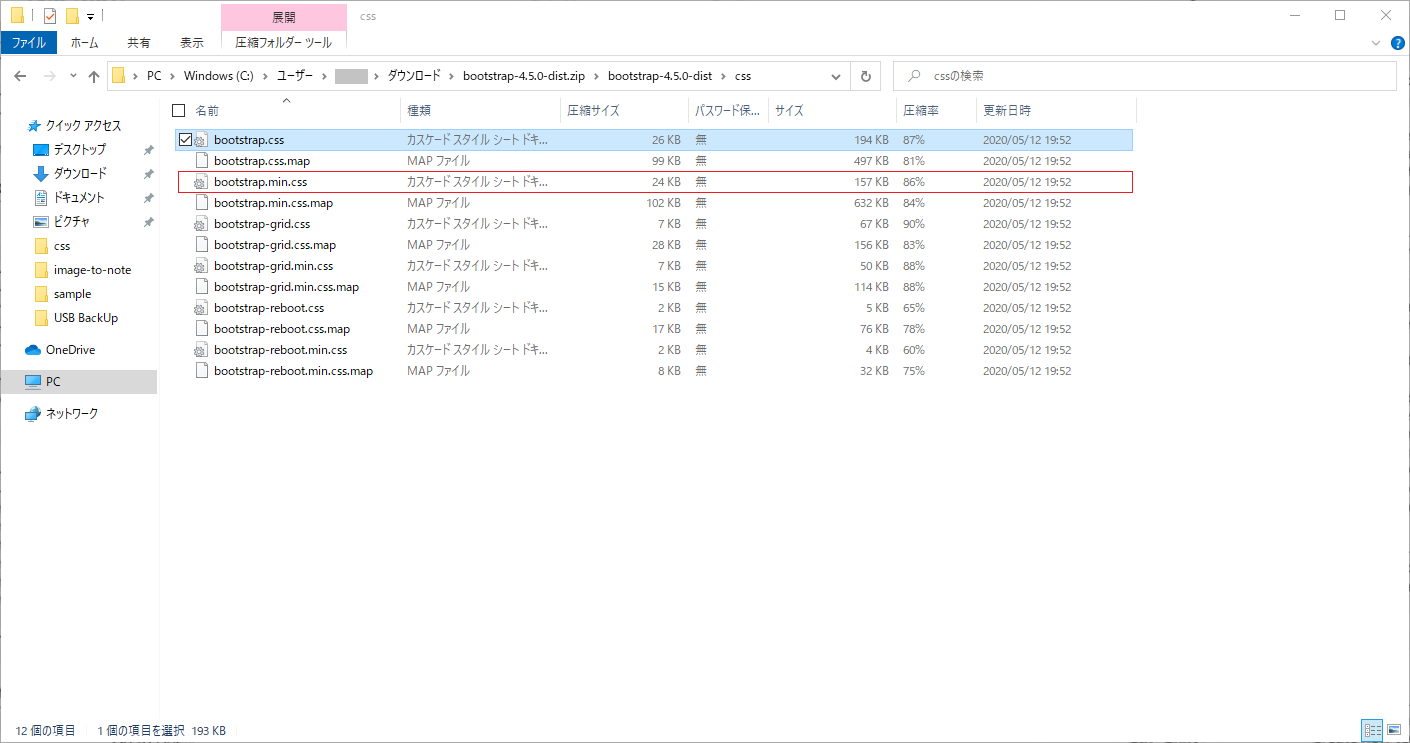
Task: Switch to details view in status bar
Action: pos(1371,730)
